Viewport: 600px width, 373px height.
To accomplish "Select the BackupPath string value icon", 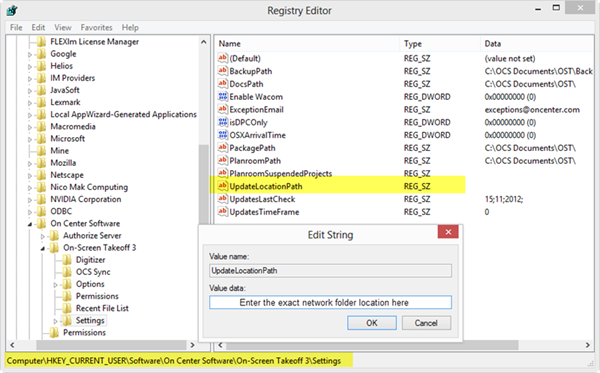I will pyautogui.click(x=222, y=71).
